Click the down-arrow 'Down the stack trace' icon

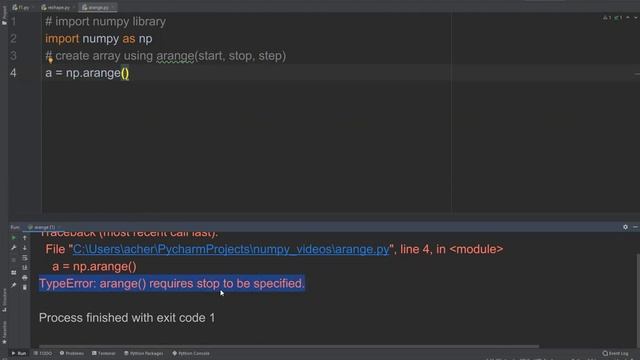pyautogui.click(x=24, y=248)
